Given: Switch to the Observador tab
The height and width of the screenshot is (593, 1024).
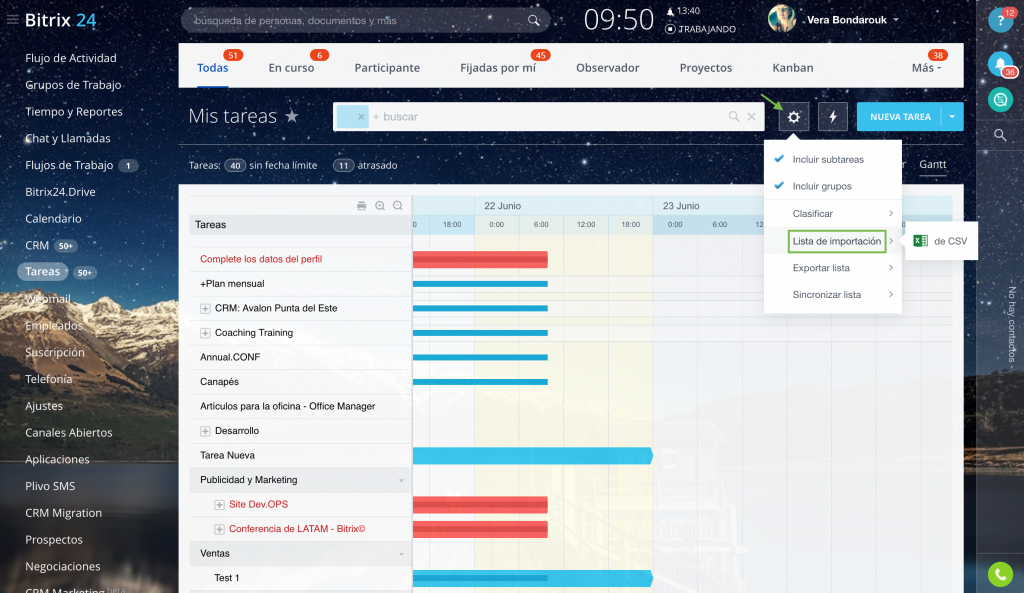Looking at the screenshot, I should tap(607, 67).
